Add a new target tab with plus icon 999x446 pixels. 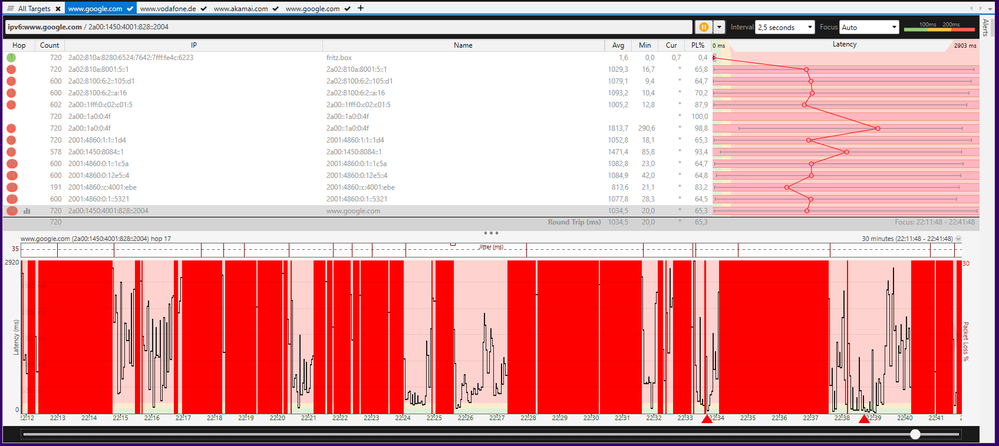[x=361, y=8]
